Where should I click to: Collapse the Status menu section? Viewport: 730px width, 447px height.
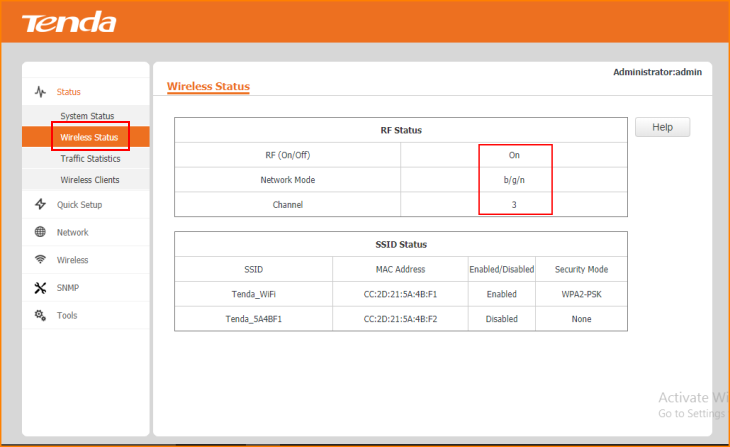tap(69, 92)
